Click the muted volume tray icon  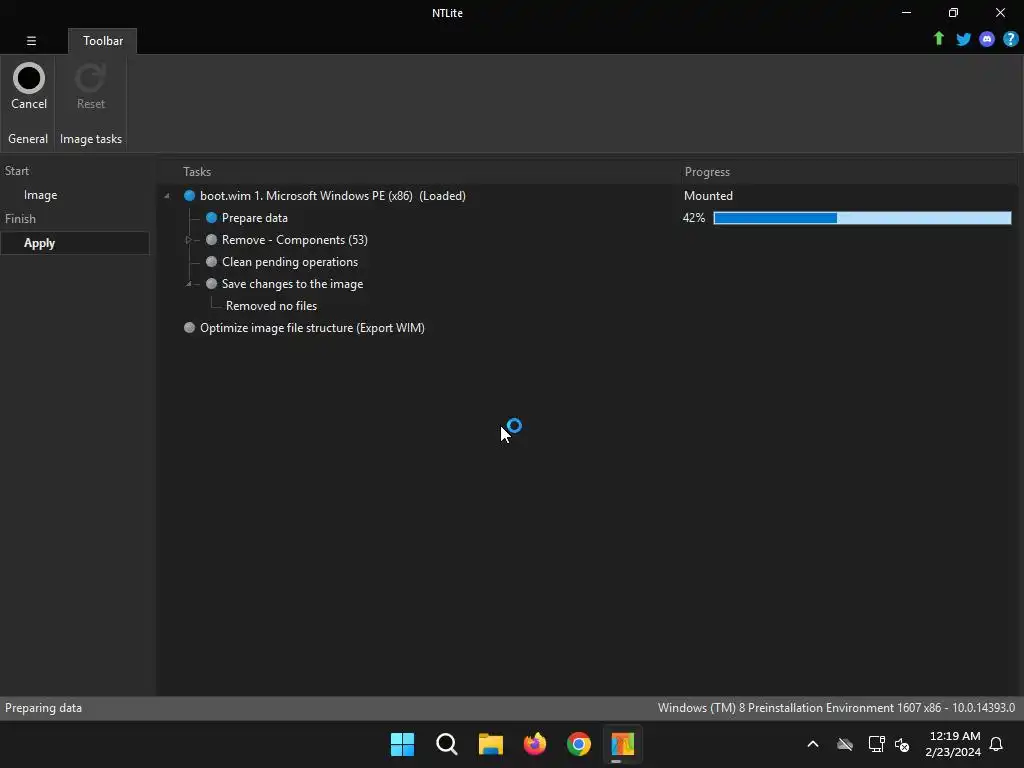pyautogui.click(x=902, y=744)
